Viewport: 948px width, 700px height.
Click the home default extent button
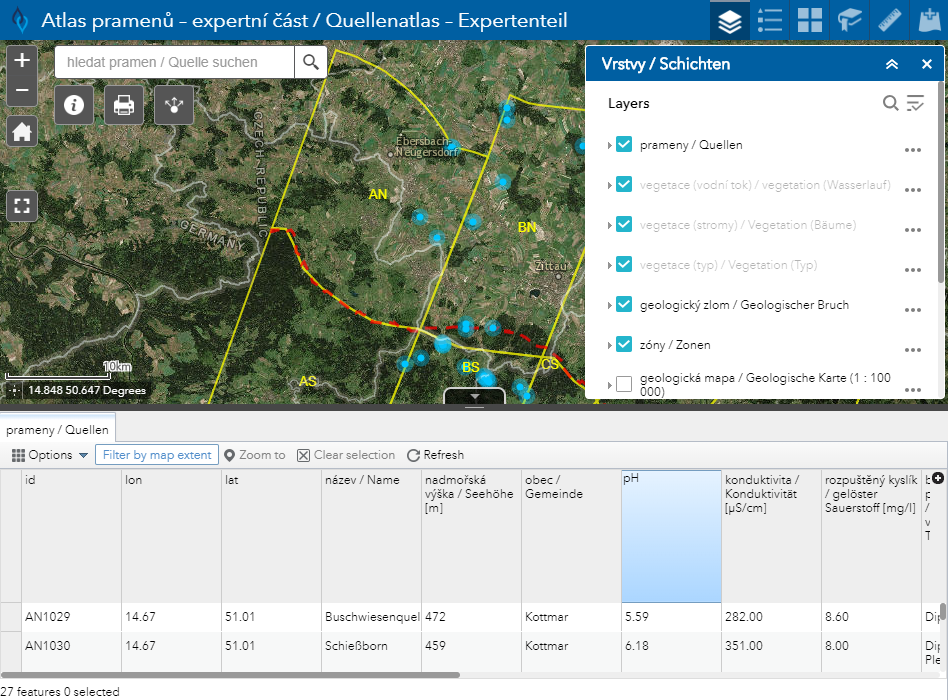pos(22,131)
